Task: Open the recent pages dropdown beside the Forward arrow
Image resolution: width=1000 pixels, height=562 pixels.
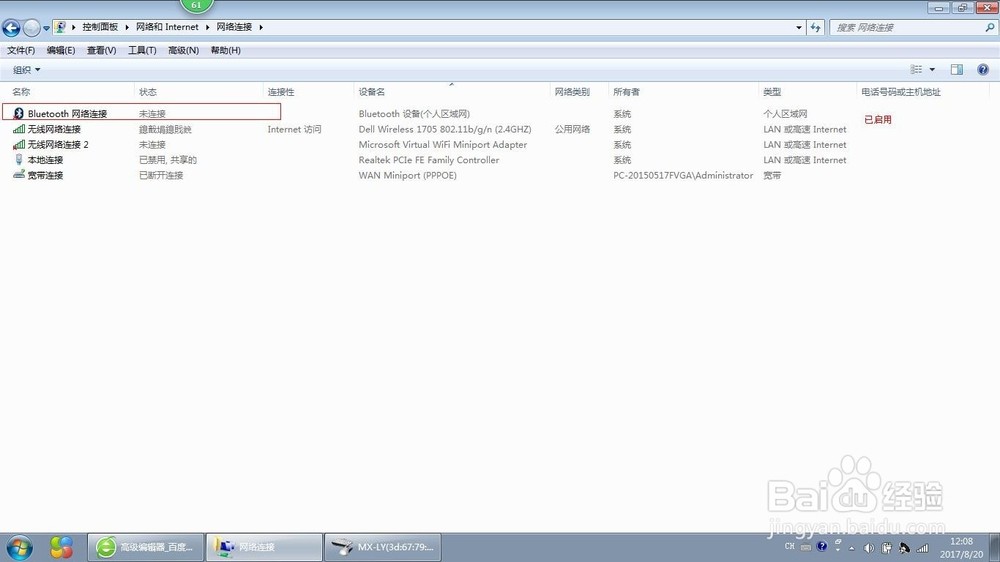Action: point(46,28)
